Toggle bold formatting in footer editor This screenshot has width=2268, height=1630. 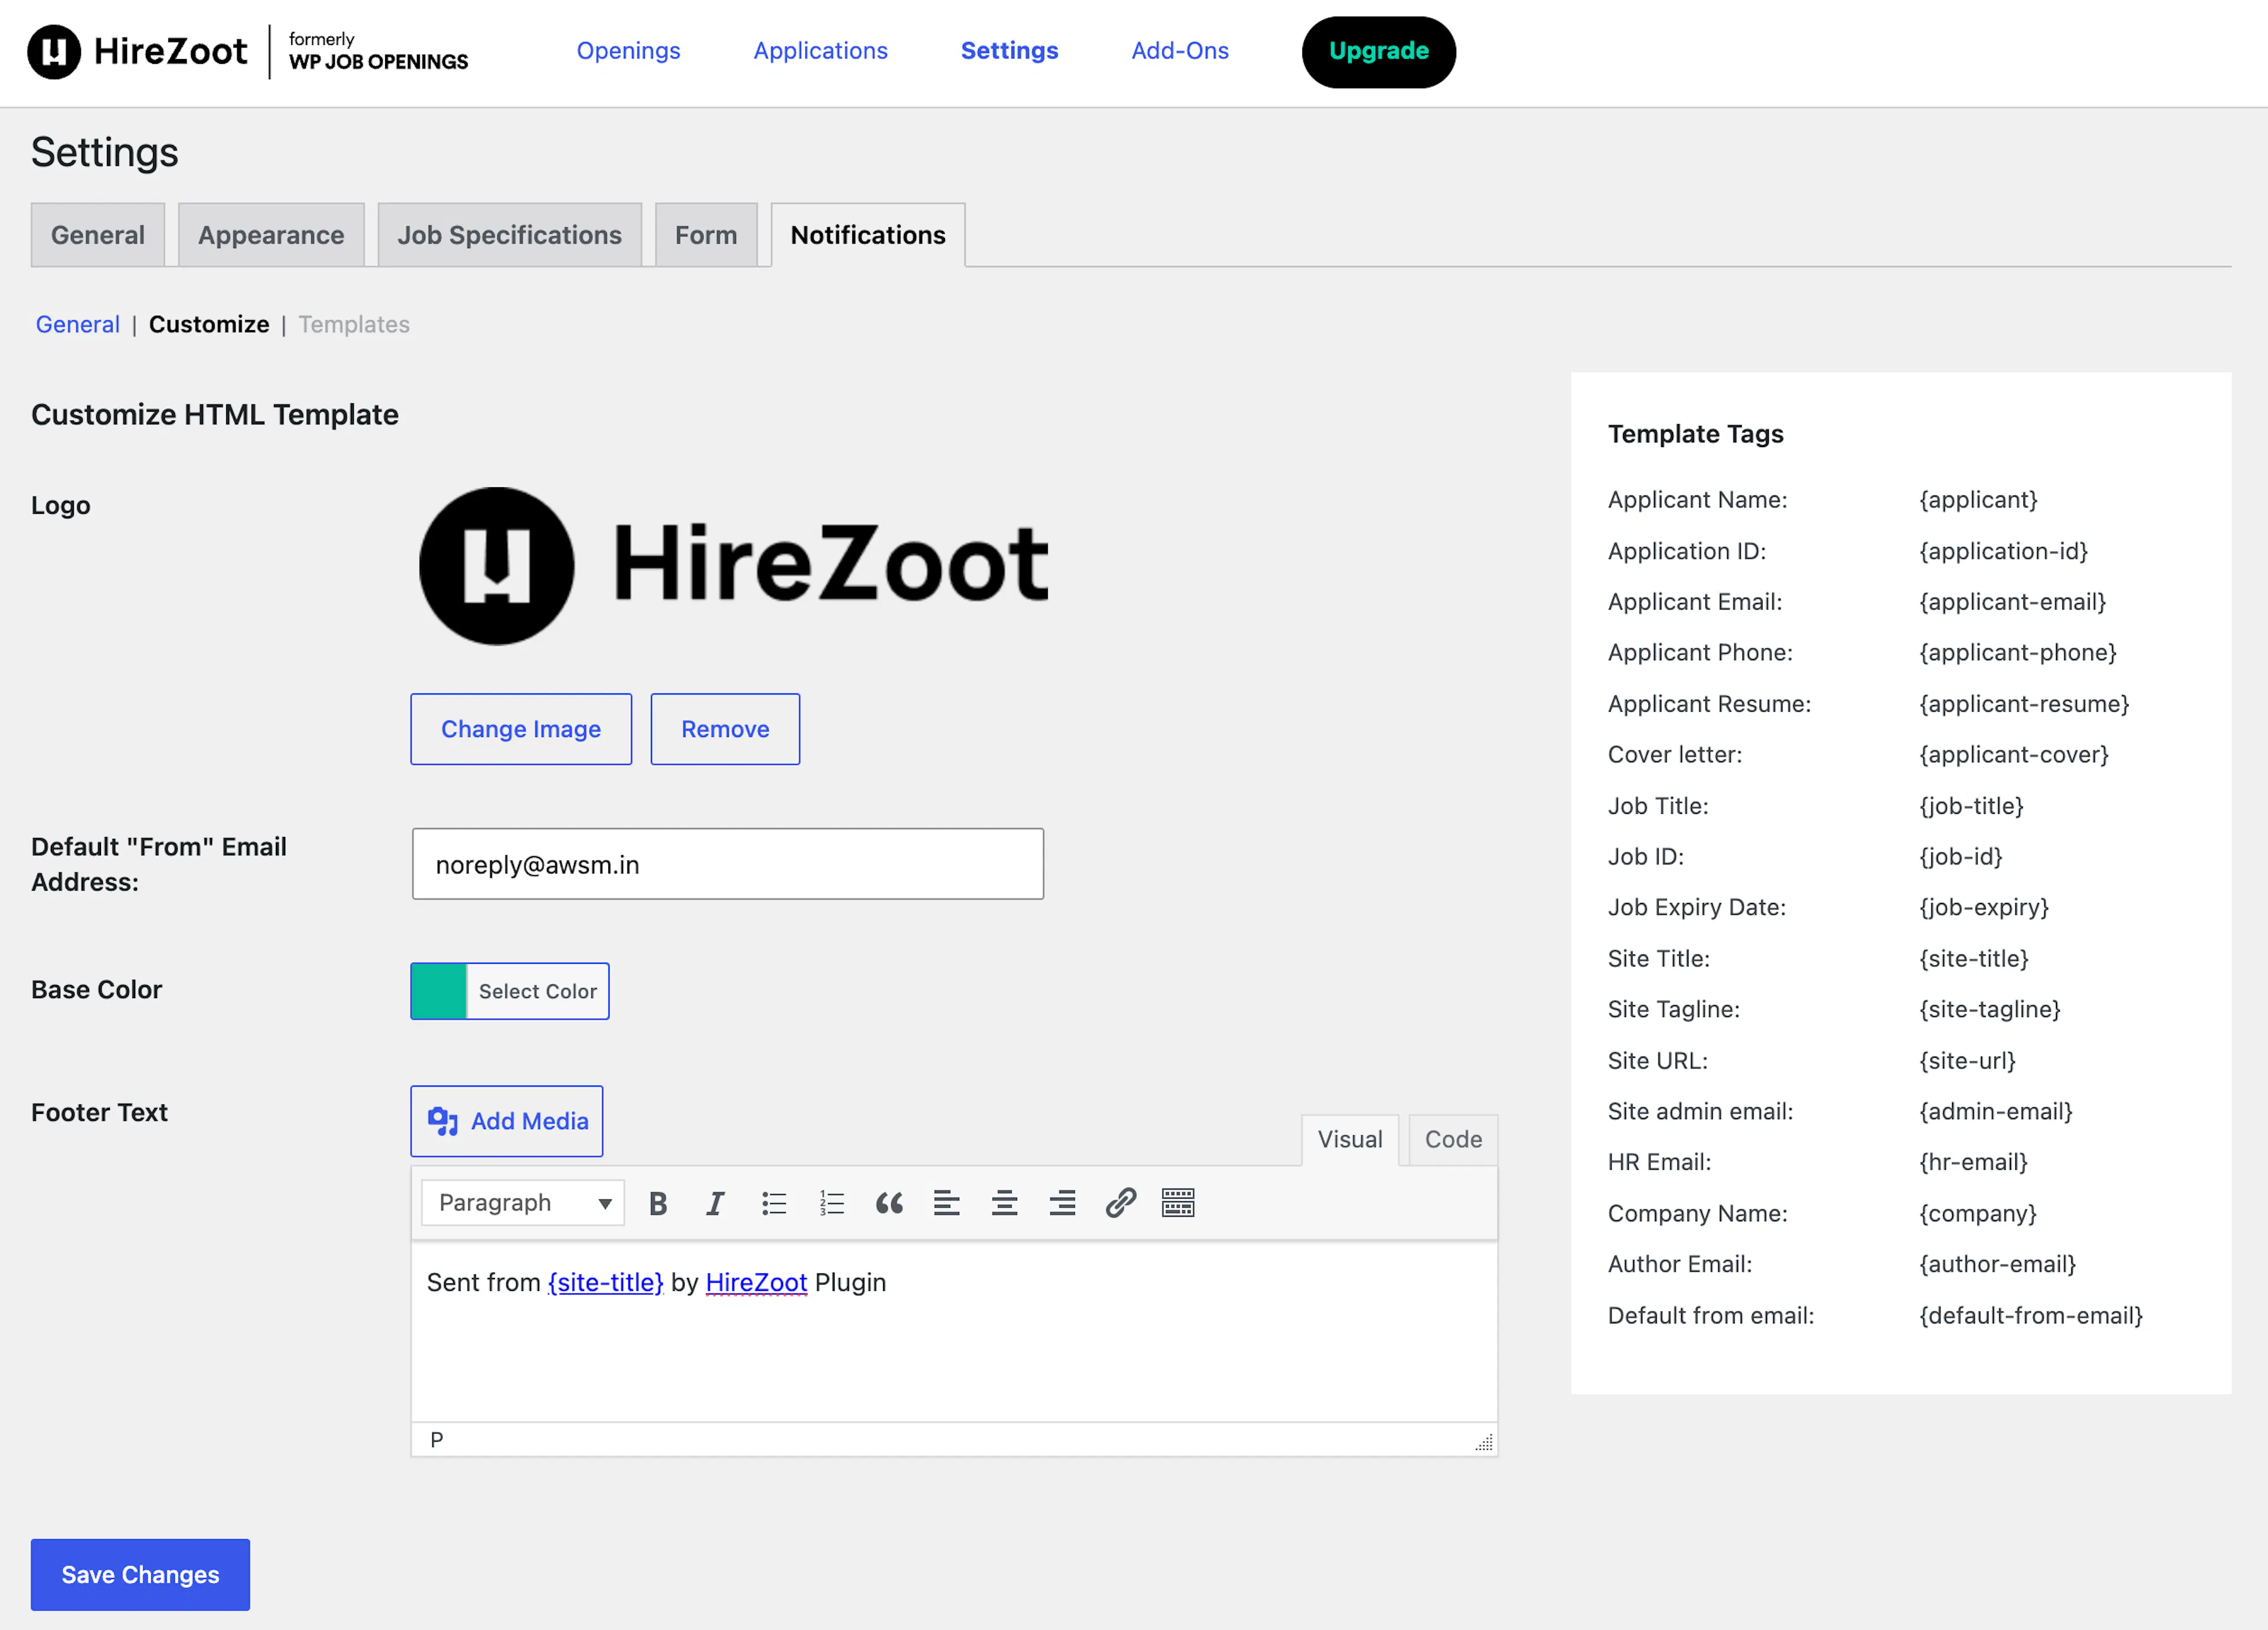[x=657, y=1203]
